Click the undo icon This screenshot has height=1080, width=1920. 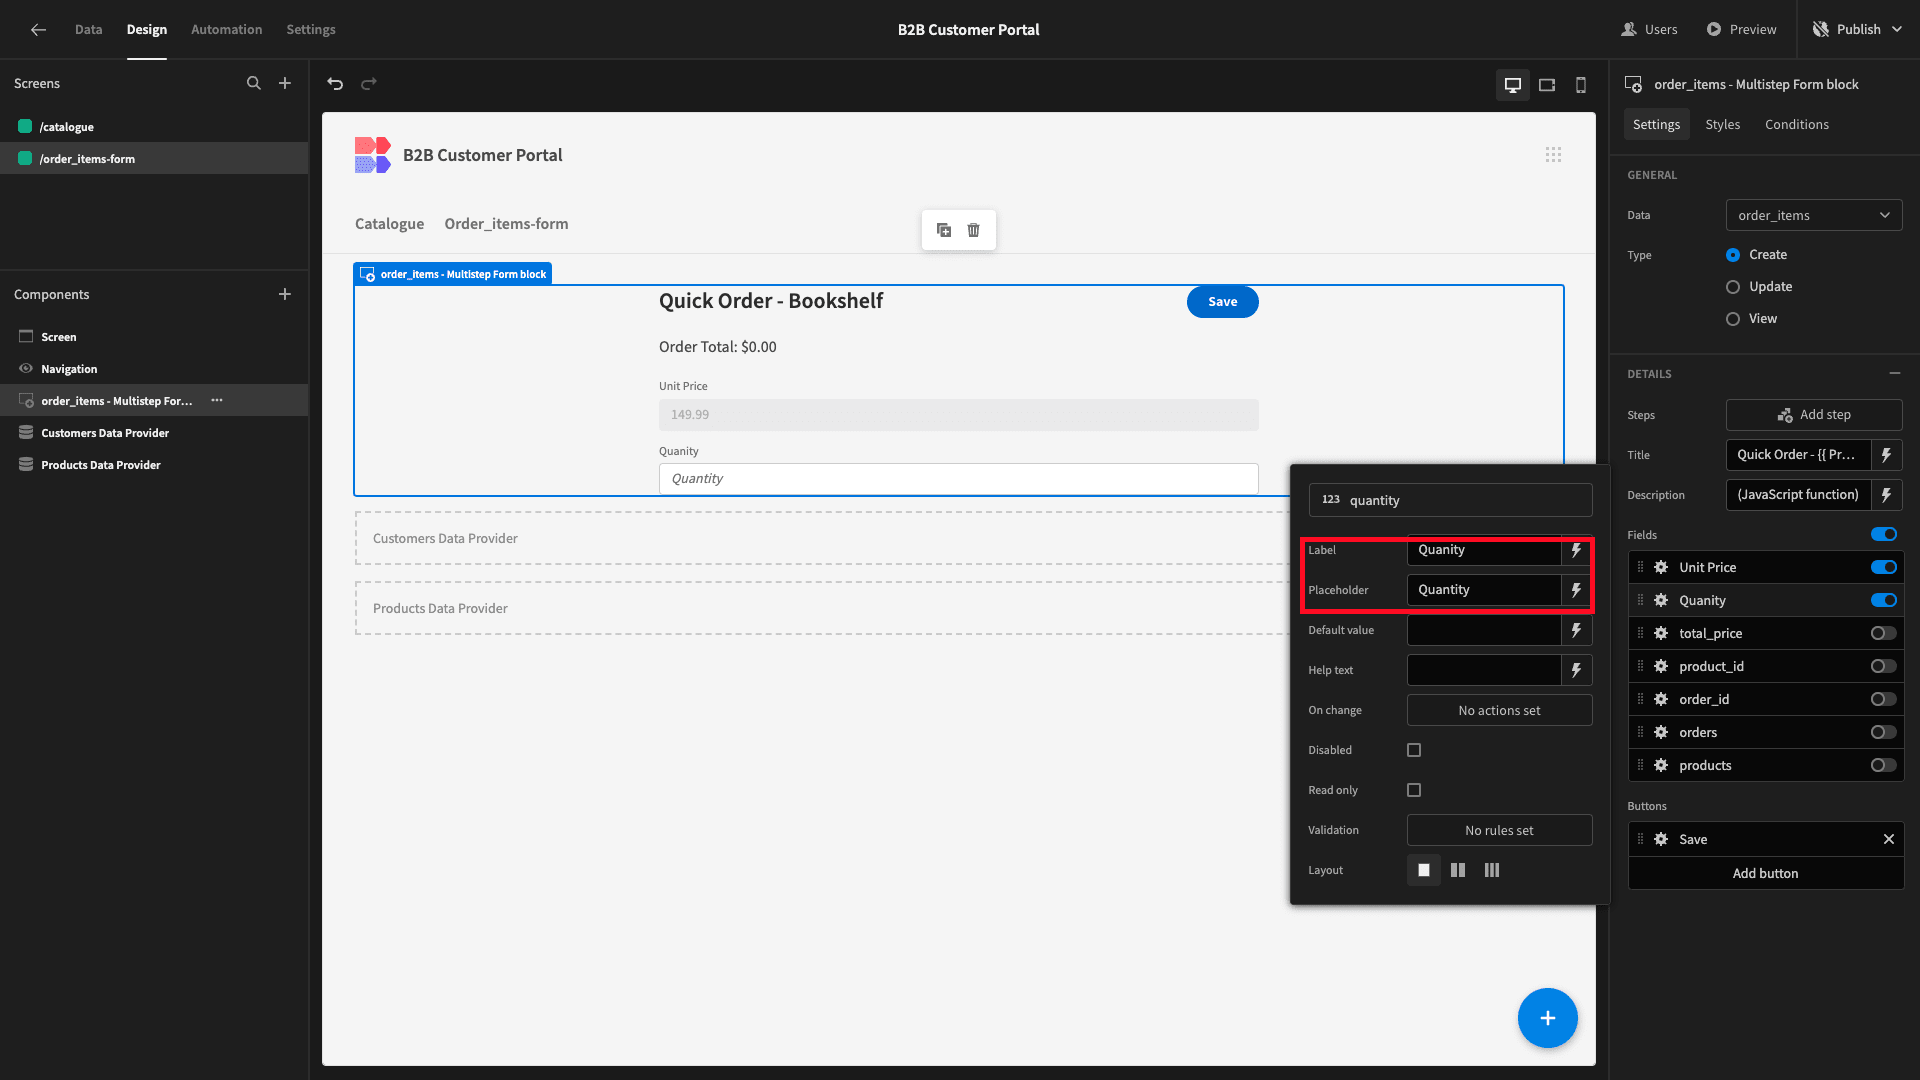pos(335,84)
